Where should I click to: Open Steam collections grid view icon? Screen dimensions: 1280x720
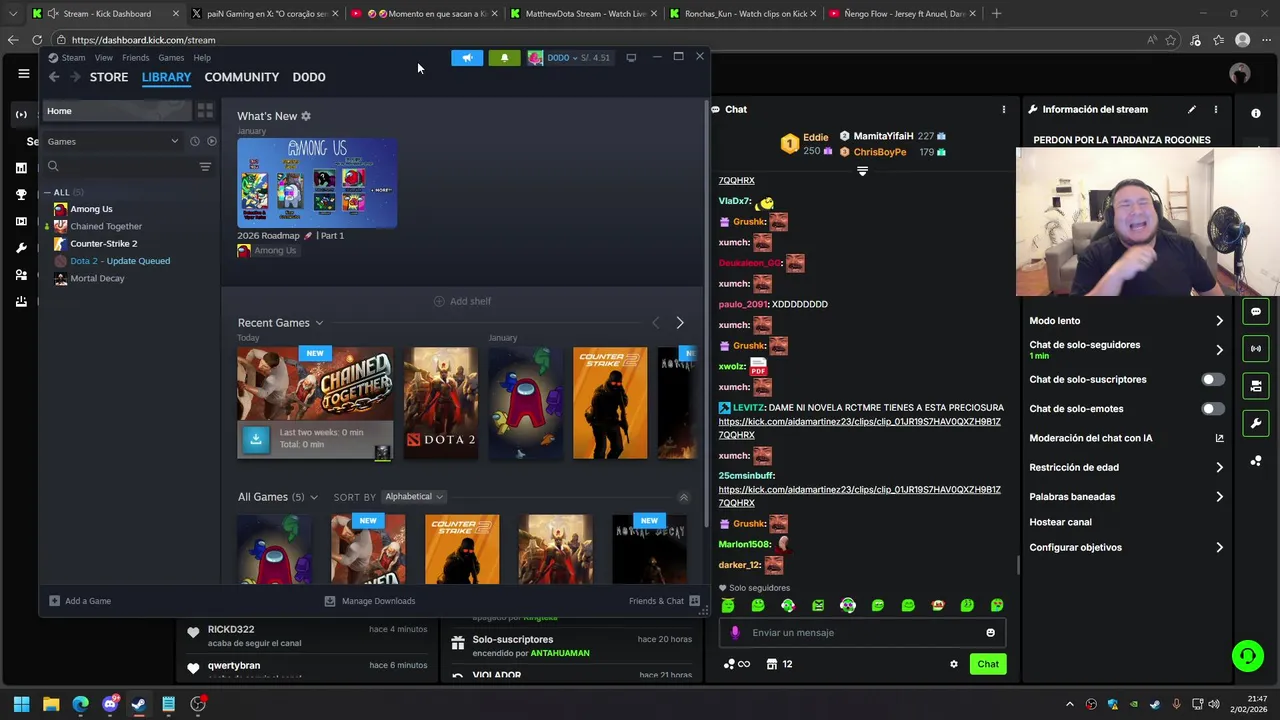[x=205, y=111]
